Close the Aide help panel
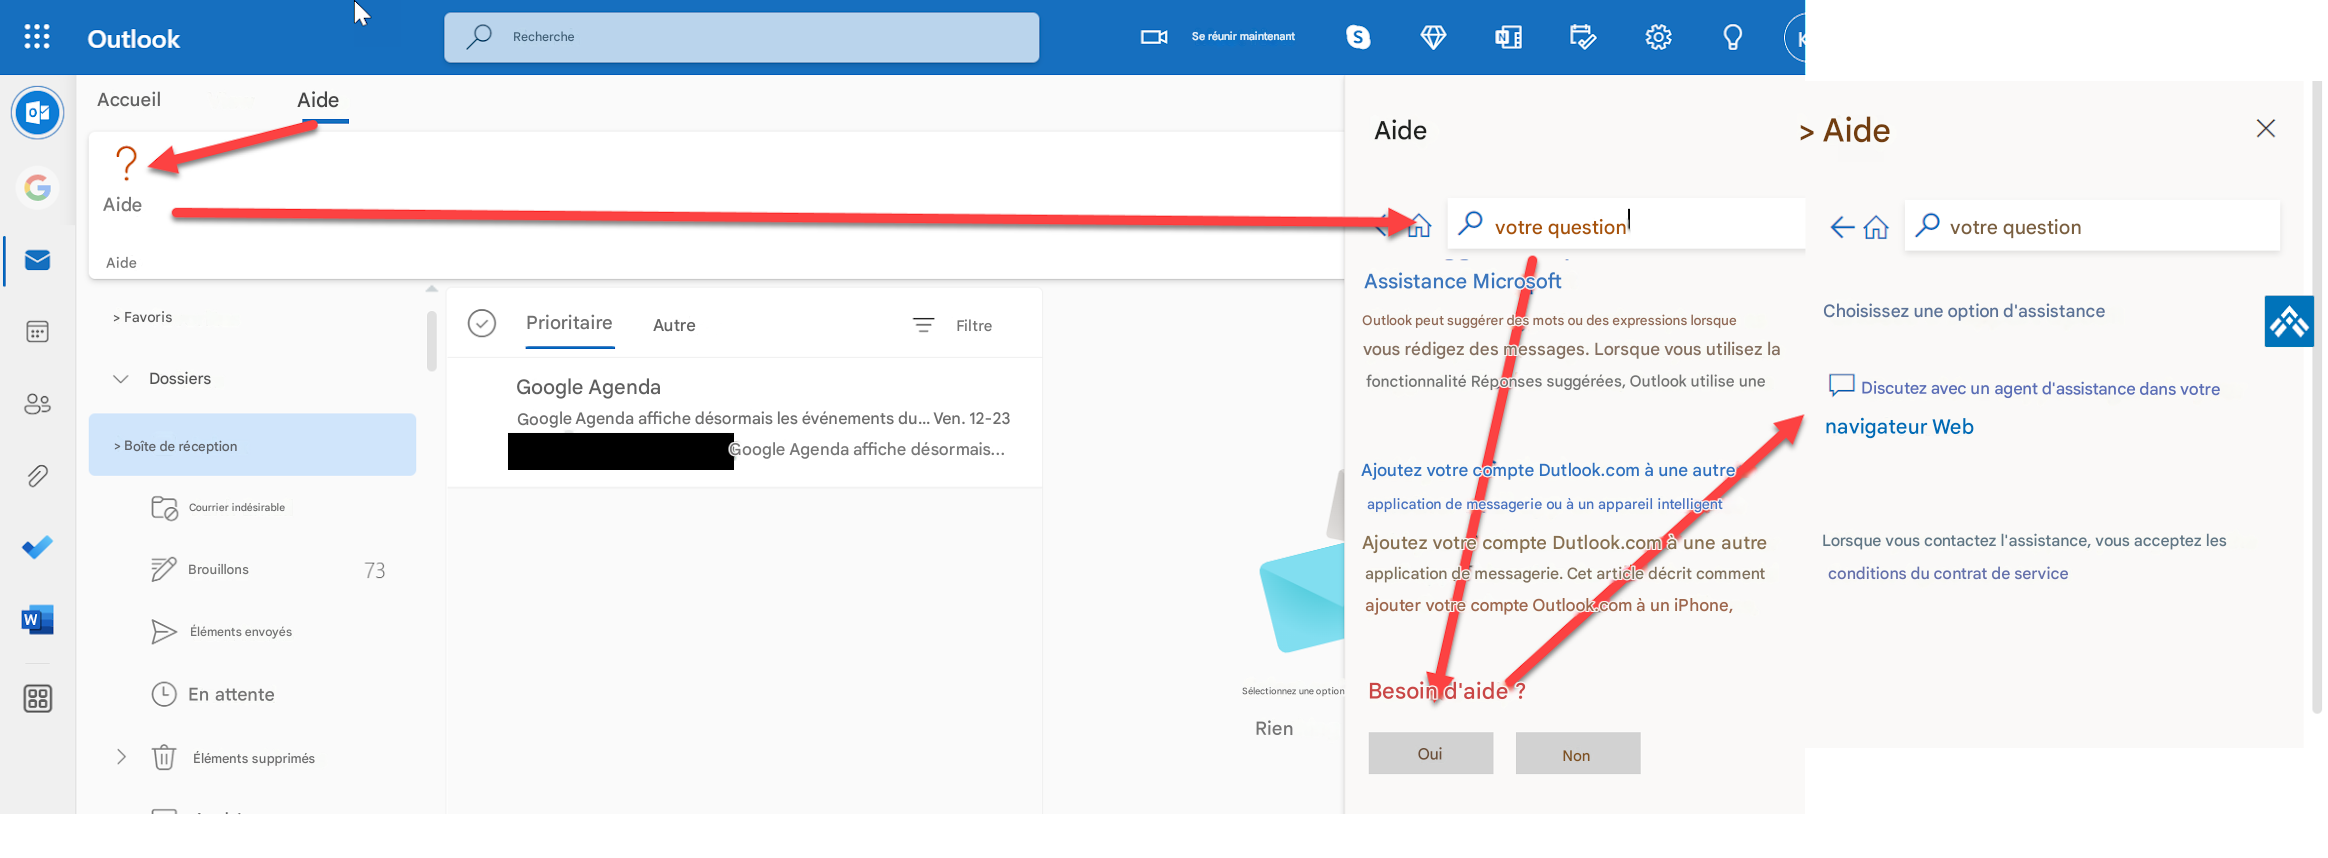The image size is (2328, 858). (x=2266, y=128)
